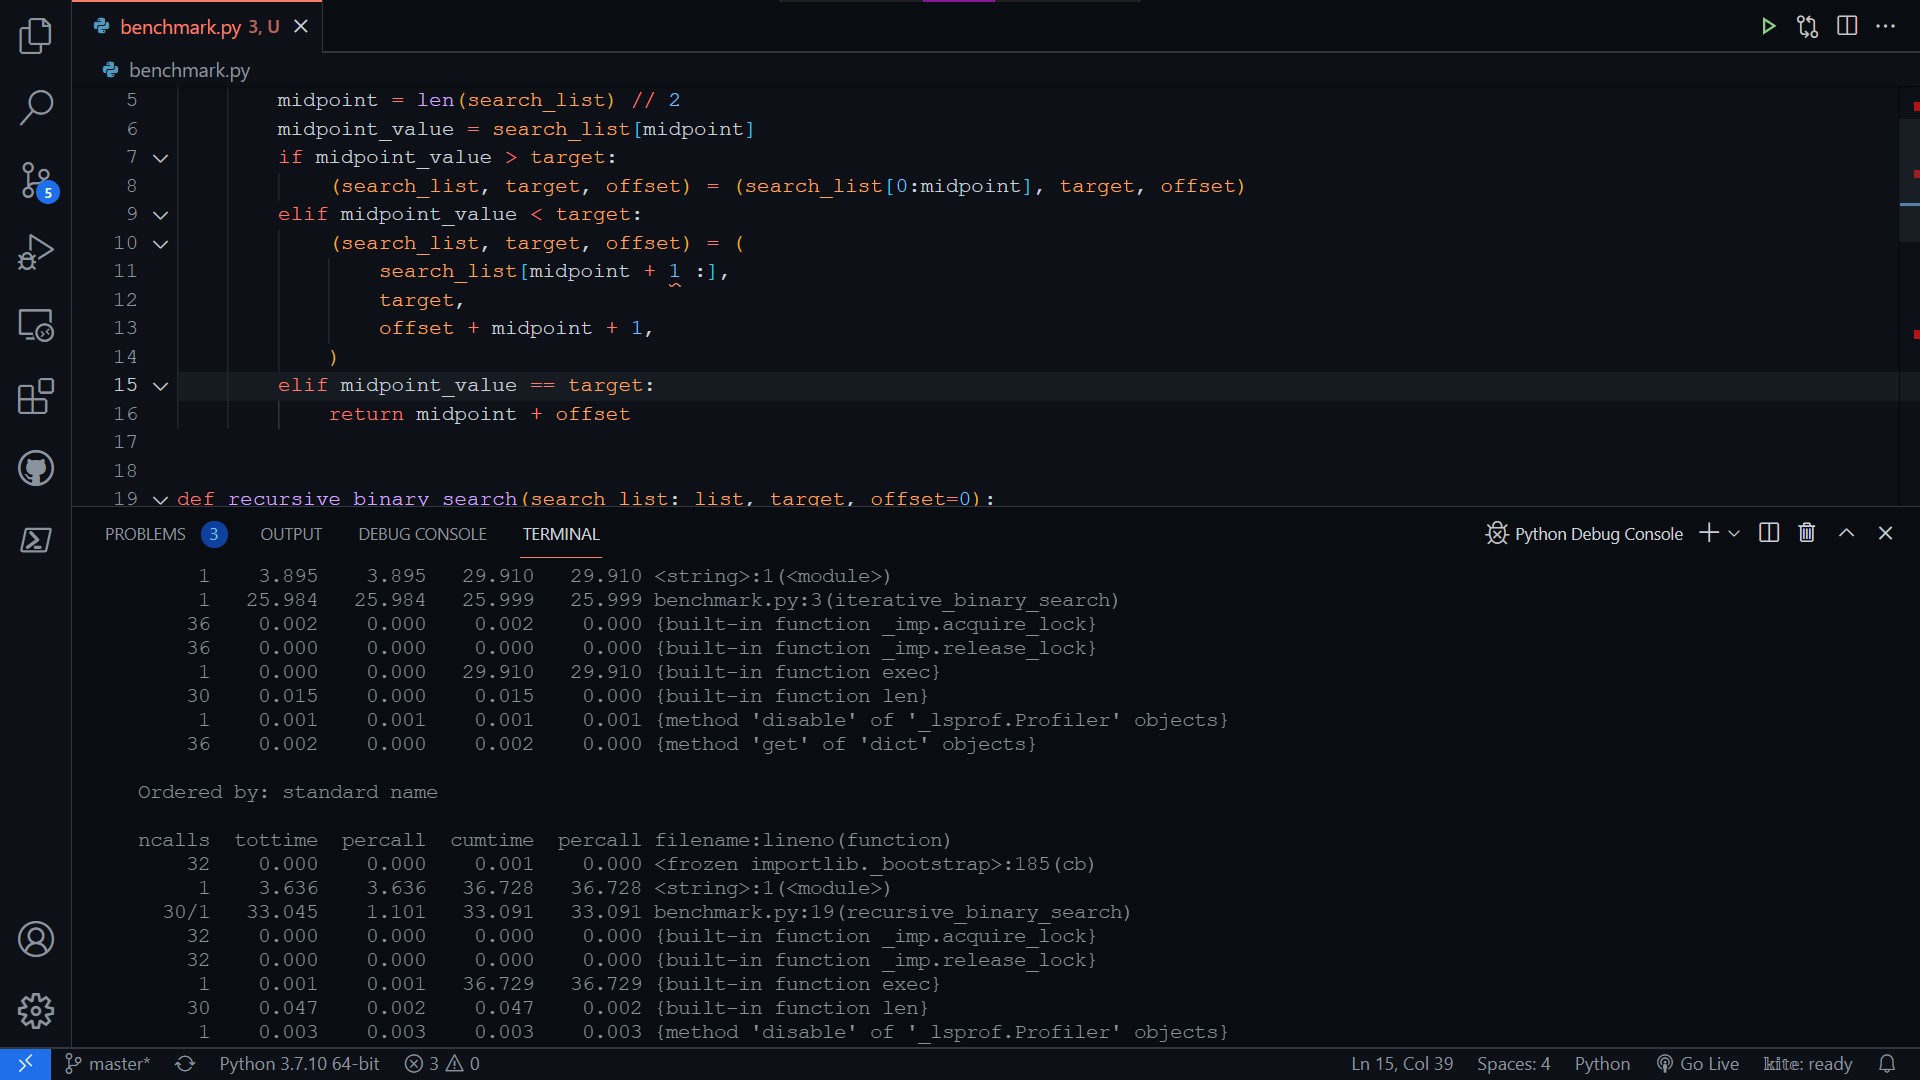Change language mode from Python

[1602, 1064]
